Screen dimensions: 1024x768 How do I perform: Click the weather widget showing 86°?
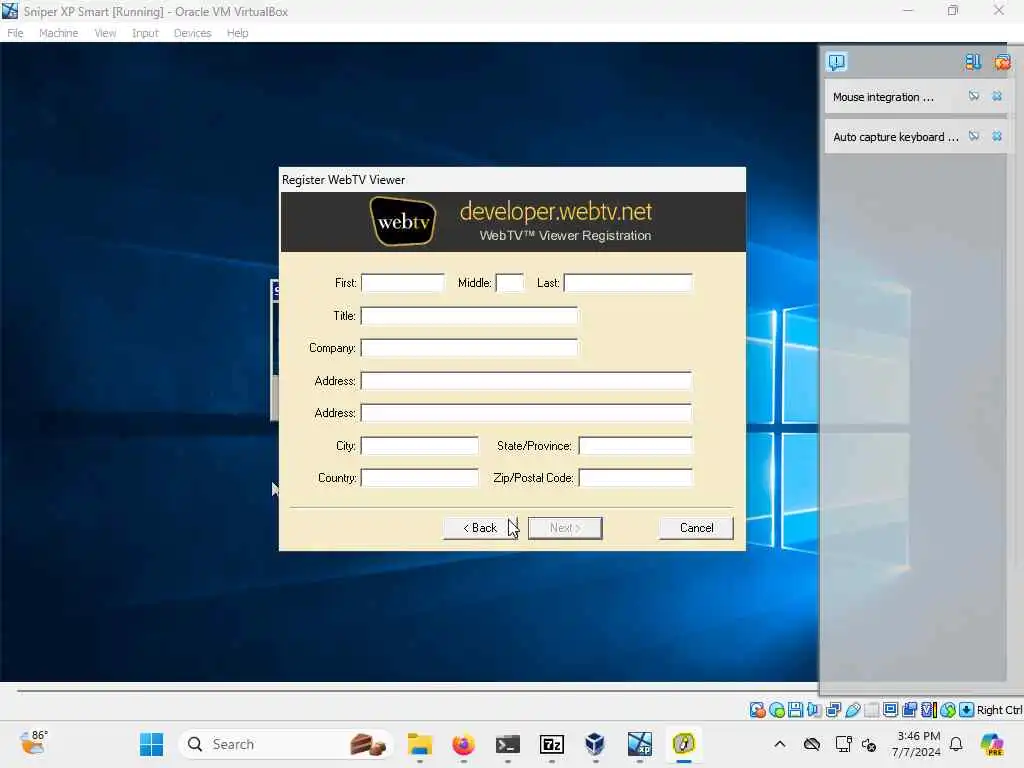click(33, 743)
